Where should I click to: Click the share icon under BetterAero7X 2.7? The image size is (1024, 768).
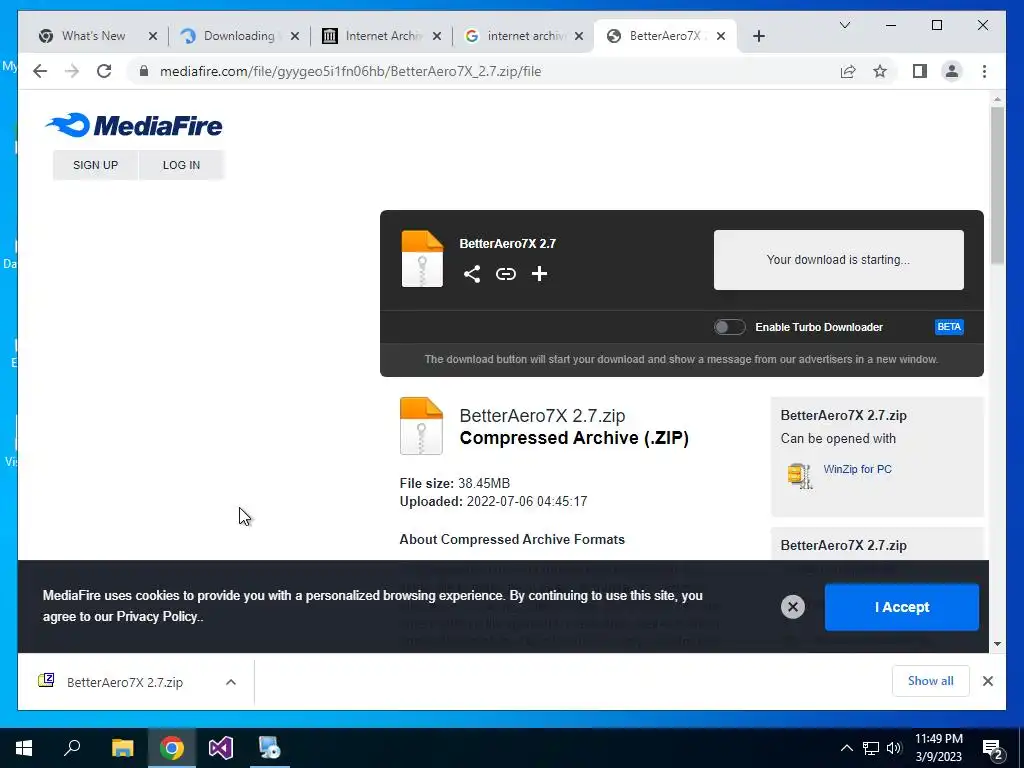(x=472, y=274)
